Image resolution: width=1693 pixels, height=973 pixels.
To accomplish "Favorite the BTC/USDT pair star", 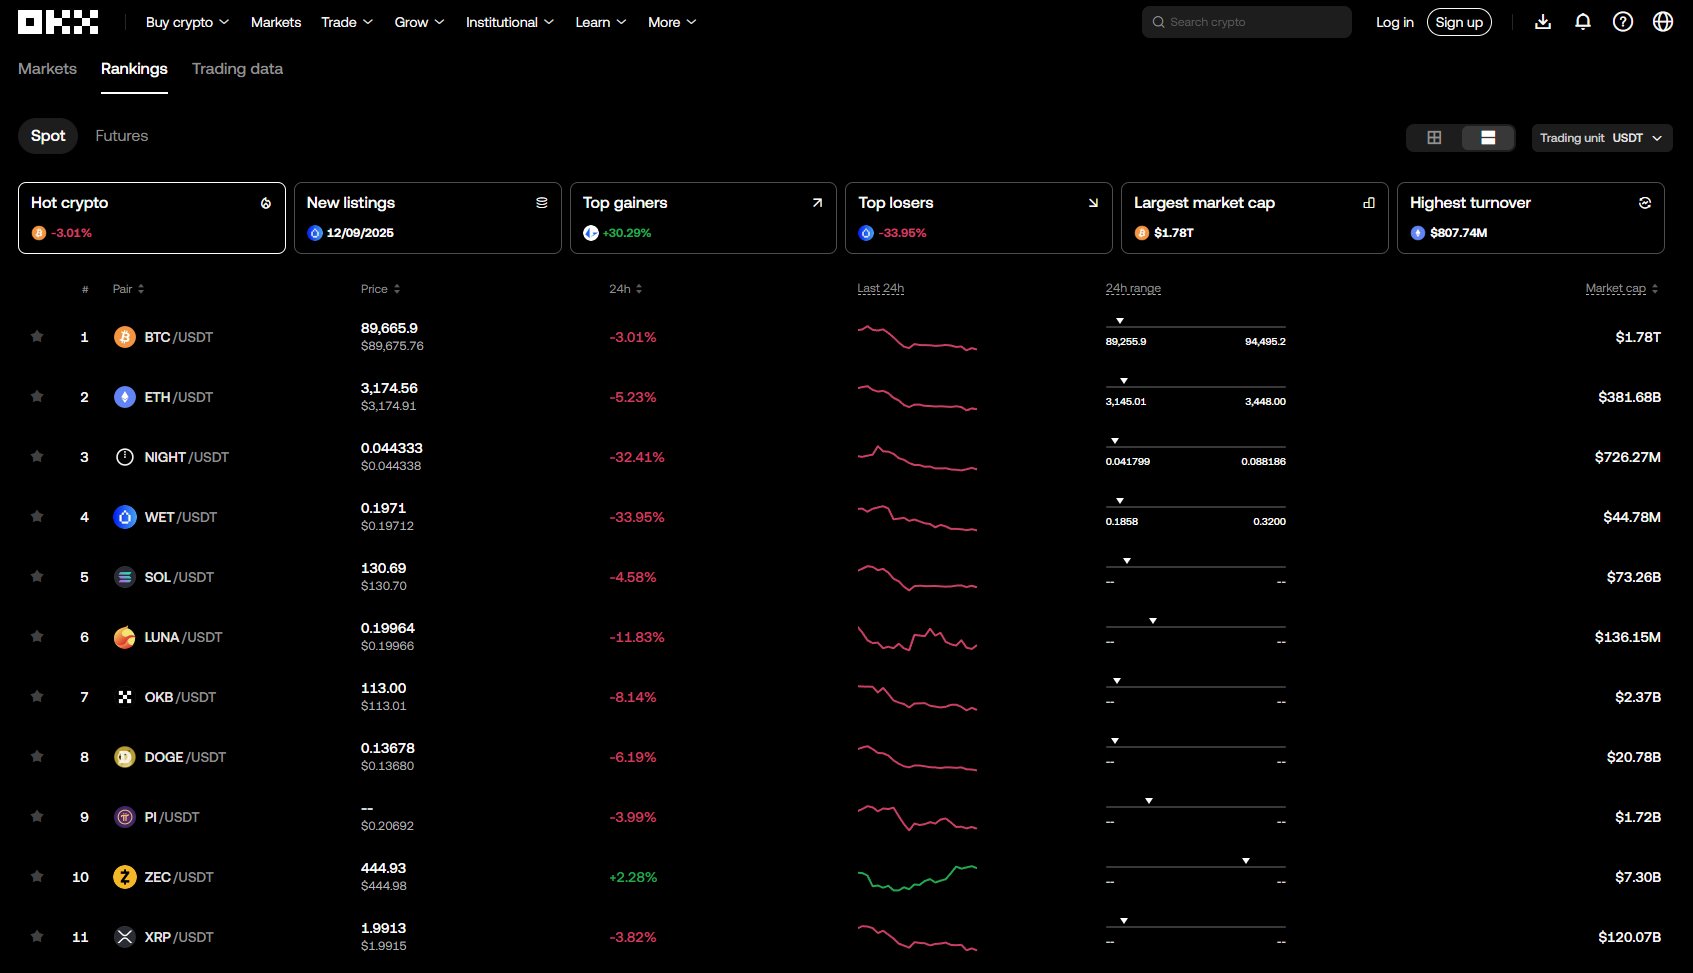I will (37, 336).
